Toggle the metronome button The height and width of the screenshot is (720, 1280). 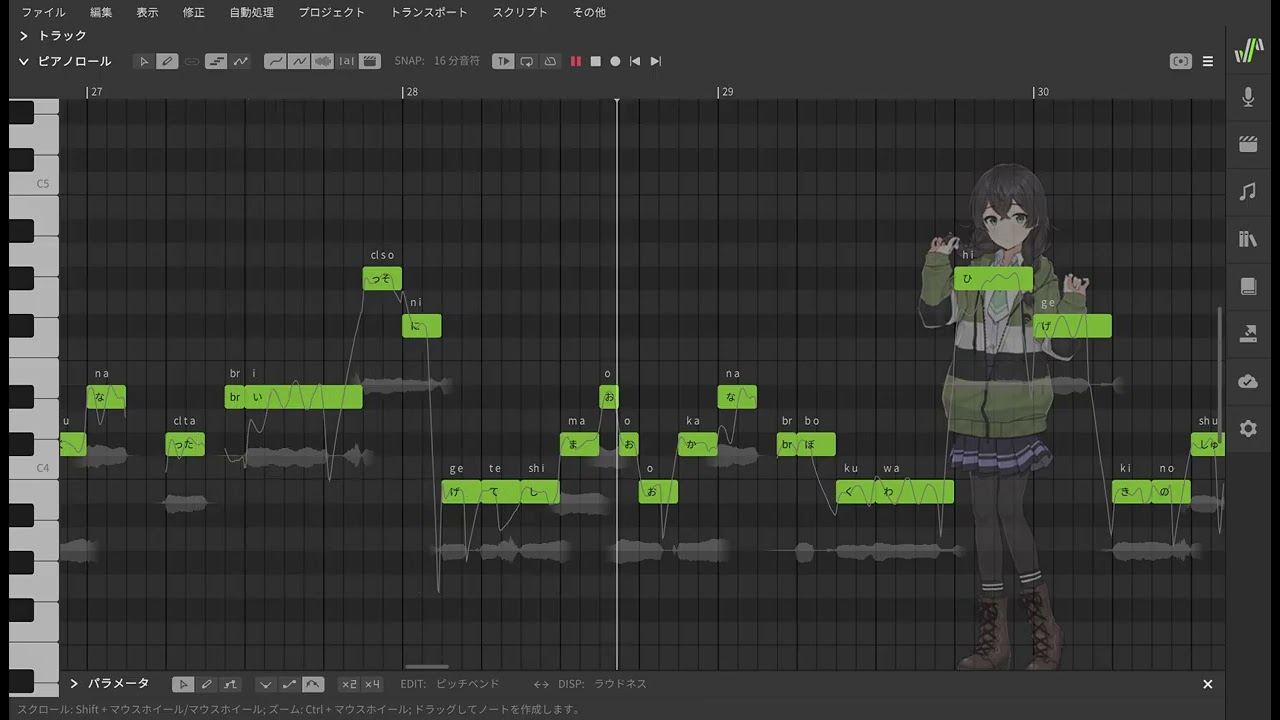550,61
